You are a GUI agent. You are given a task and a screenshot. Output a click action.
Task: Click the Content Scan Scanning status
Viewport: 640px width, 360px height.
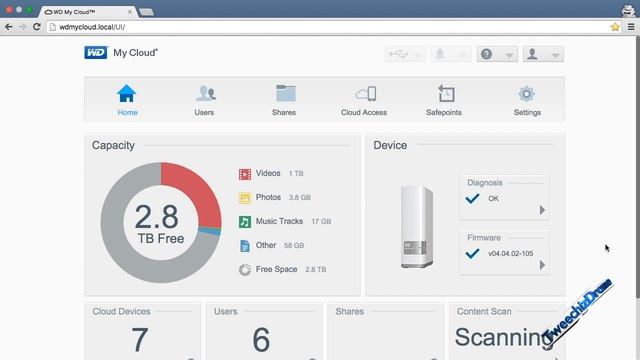[504, 338]
